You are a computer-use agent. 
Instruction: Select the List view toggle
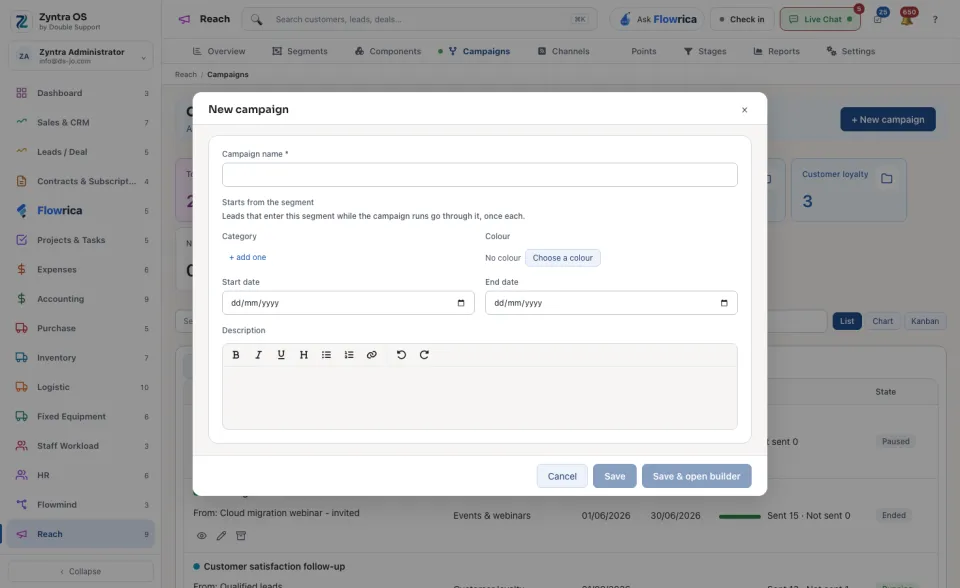(847, 321)
